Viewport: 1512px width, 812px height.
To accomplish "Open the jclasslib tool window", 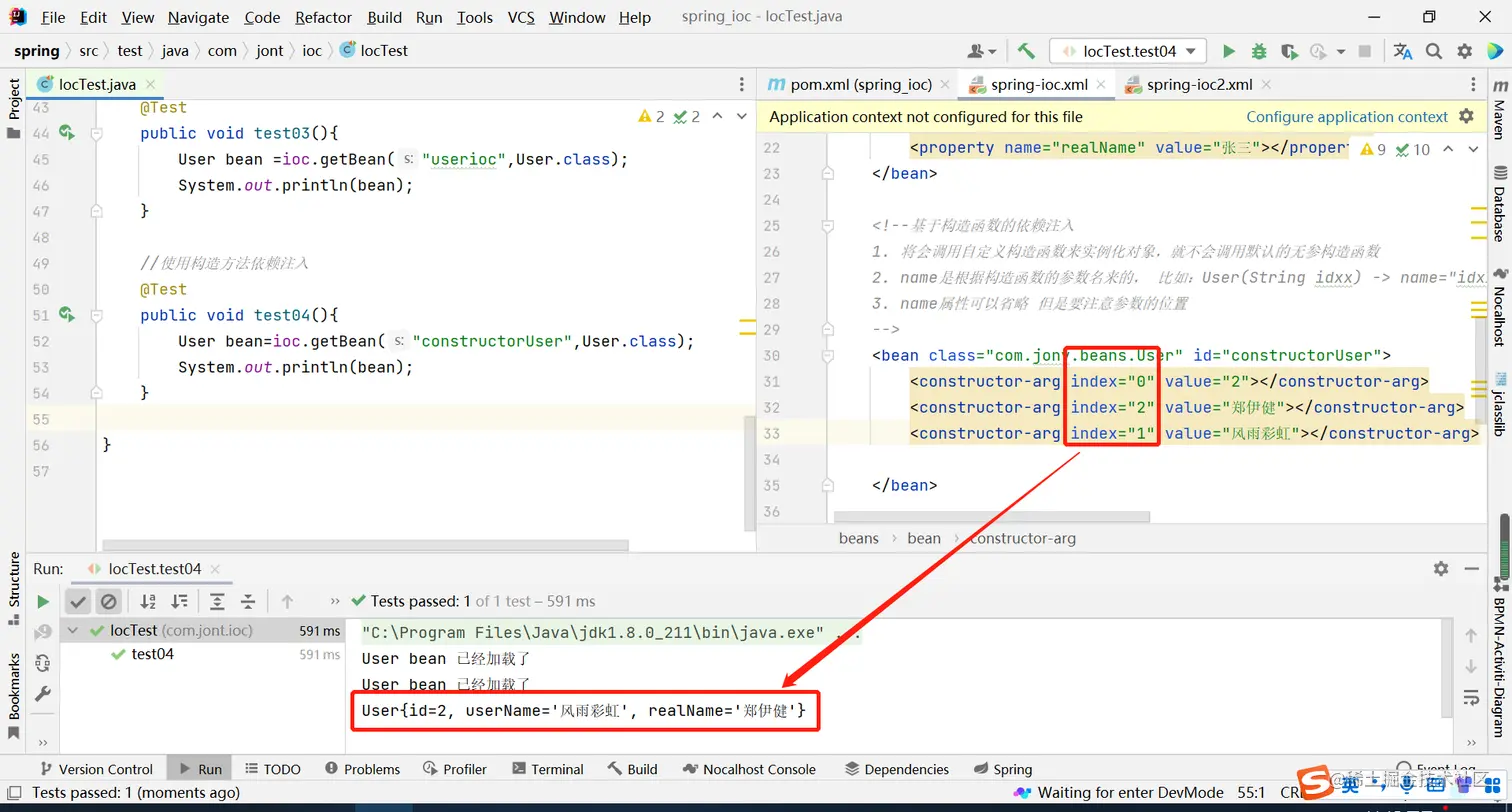I will tap(1498, 405).
